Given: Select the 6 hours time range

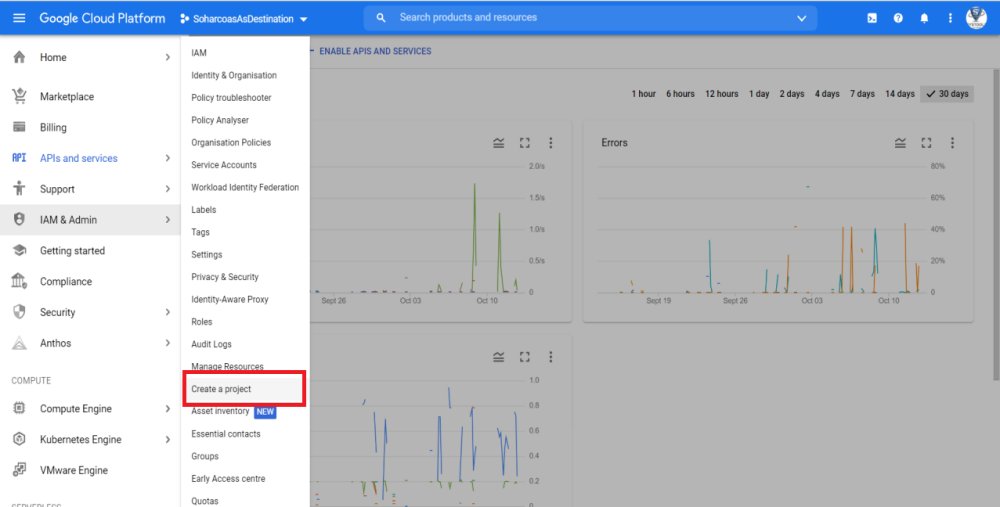Looking at the screenshot, I should [680, 94].
